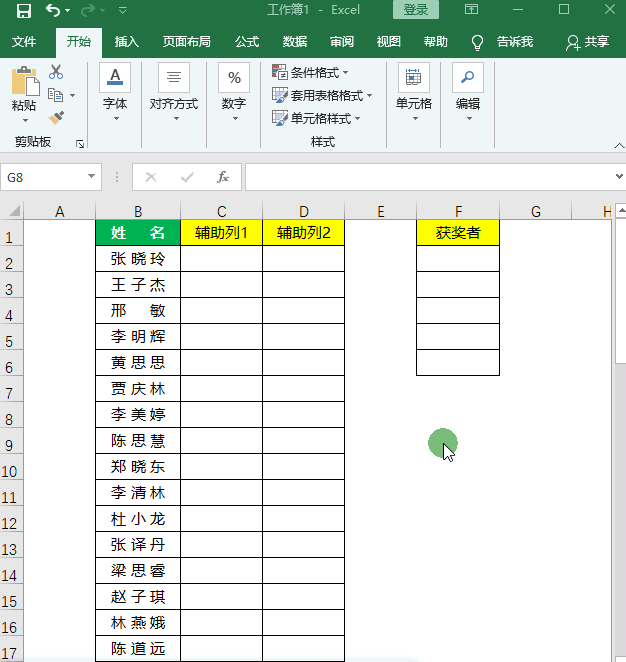
Task: Click the 获奖者 header cell
Action: [x=458, y=233]
